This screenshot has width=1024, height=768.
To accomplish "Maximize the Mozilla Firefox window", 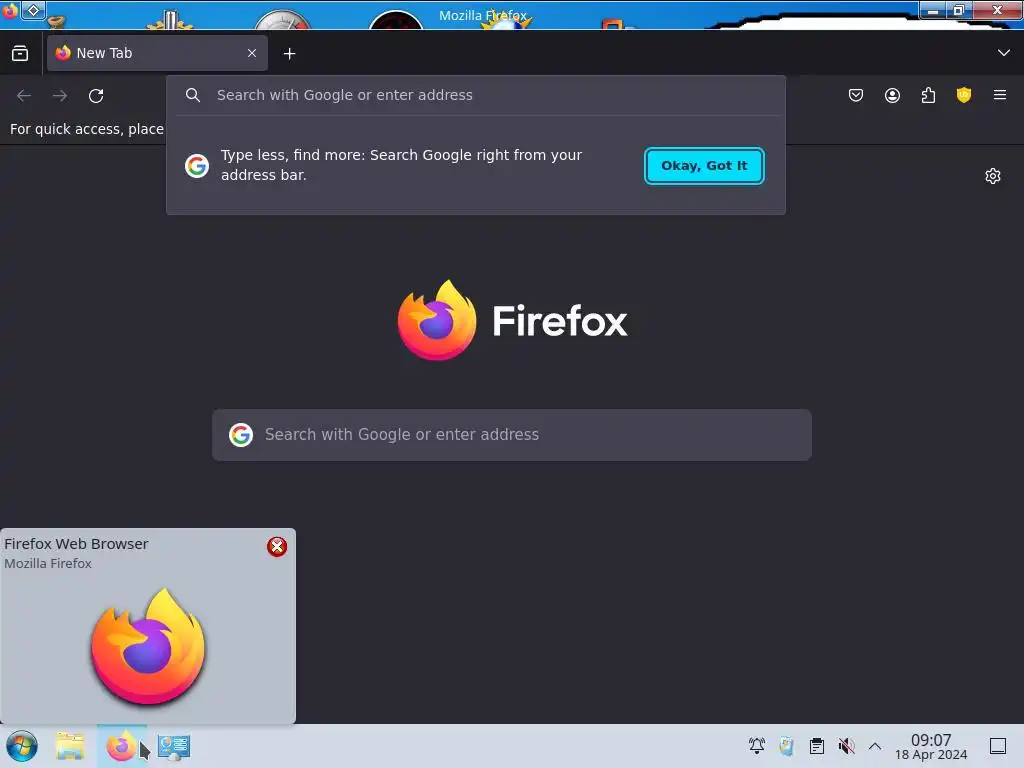I will point(959,10).
